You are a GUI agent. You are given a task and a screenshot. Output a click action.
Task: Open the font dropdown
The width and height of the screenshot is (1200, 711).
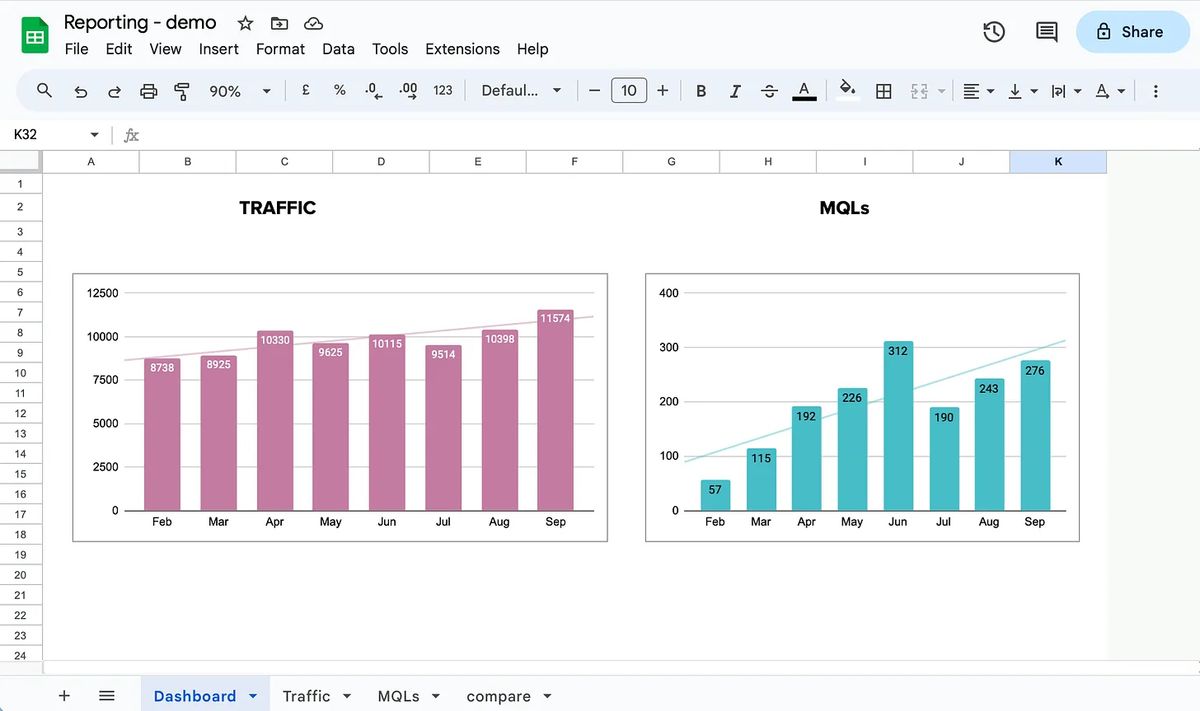[x=521, y=90]
